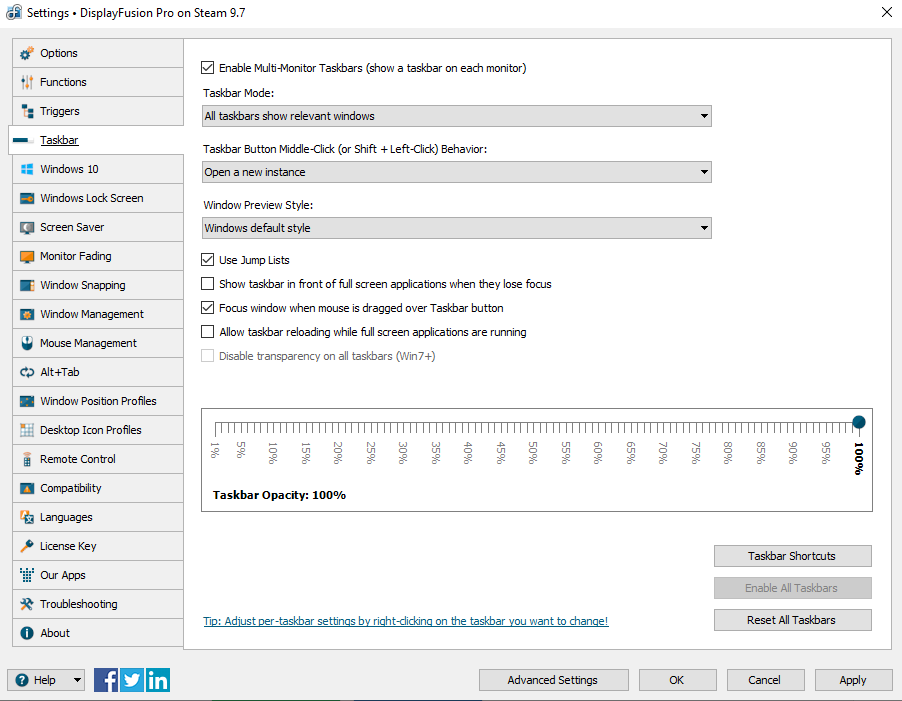902x701 pixels.
Task: Uncheck Use Jump Lists
Action: click(208, 260)
